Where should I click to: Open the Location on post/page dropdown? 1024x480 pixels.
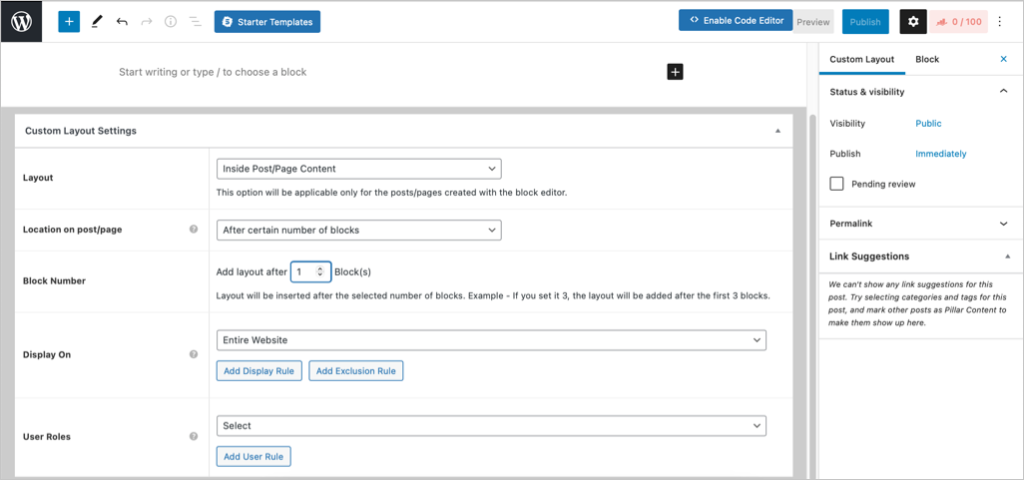[358, 230]
